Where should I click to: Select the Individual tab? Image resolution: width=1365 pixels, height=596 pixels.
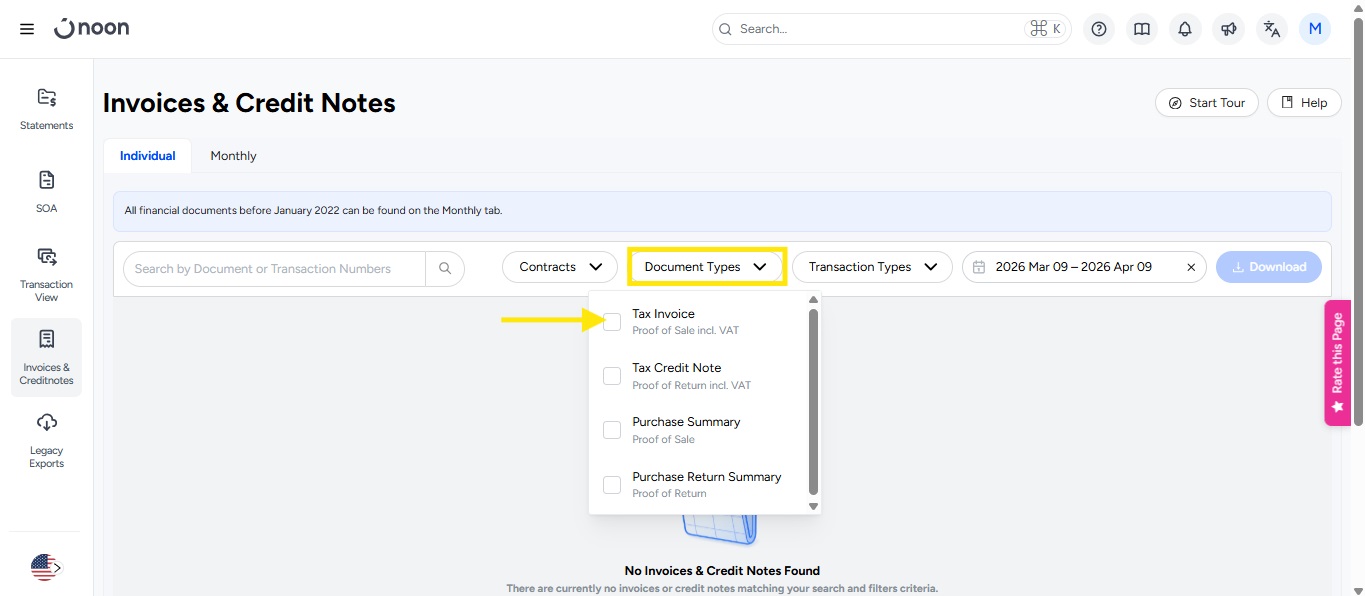coord(147,156)
